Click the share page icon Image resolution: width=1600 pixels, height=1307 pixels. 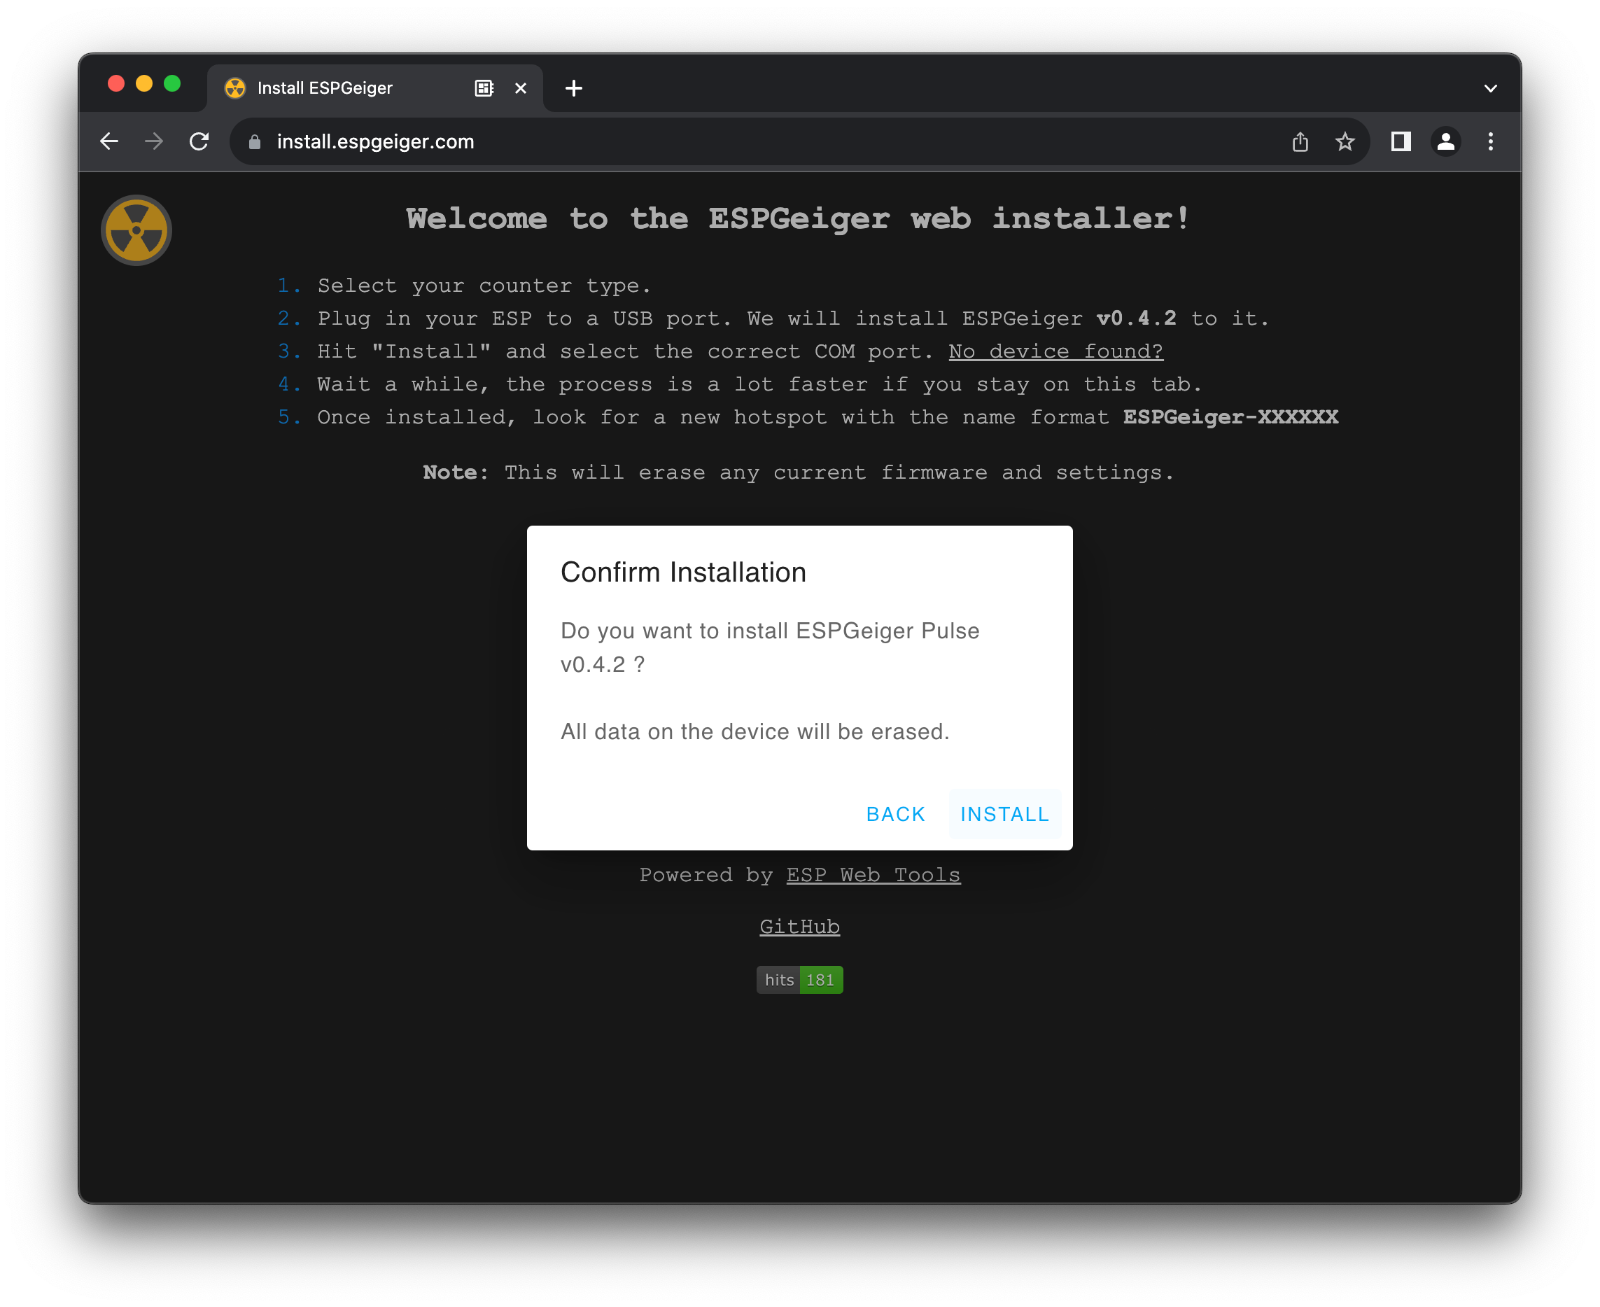coord(1300,142)
